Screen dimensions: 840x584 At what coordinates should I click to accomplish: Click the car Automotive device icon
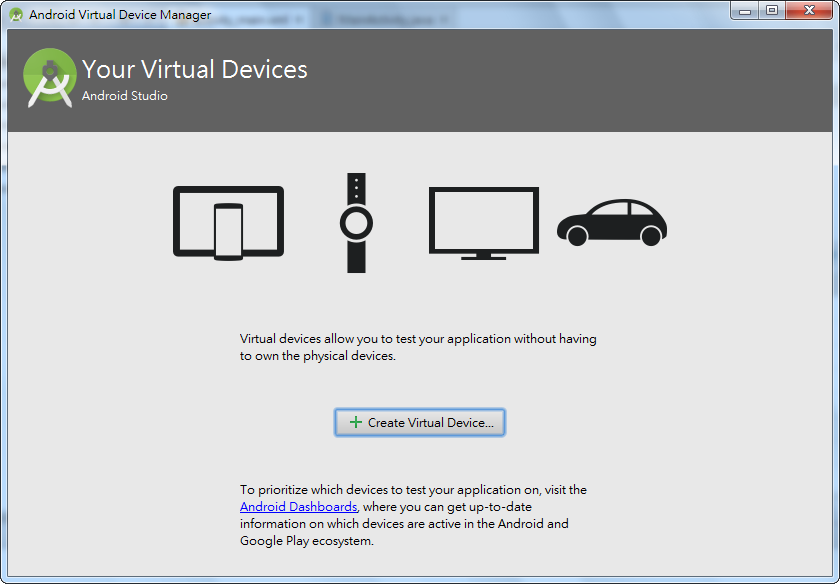tap(611, 222)
